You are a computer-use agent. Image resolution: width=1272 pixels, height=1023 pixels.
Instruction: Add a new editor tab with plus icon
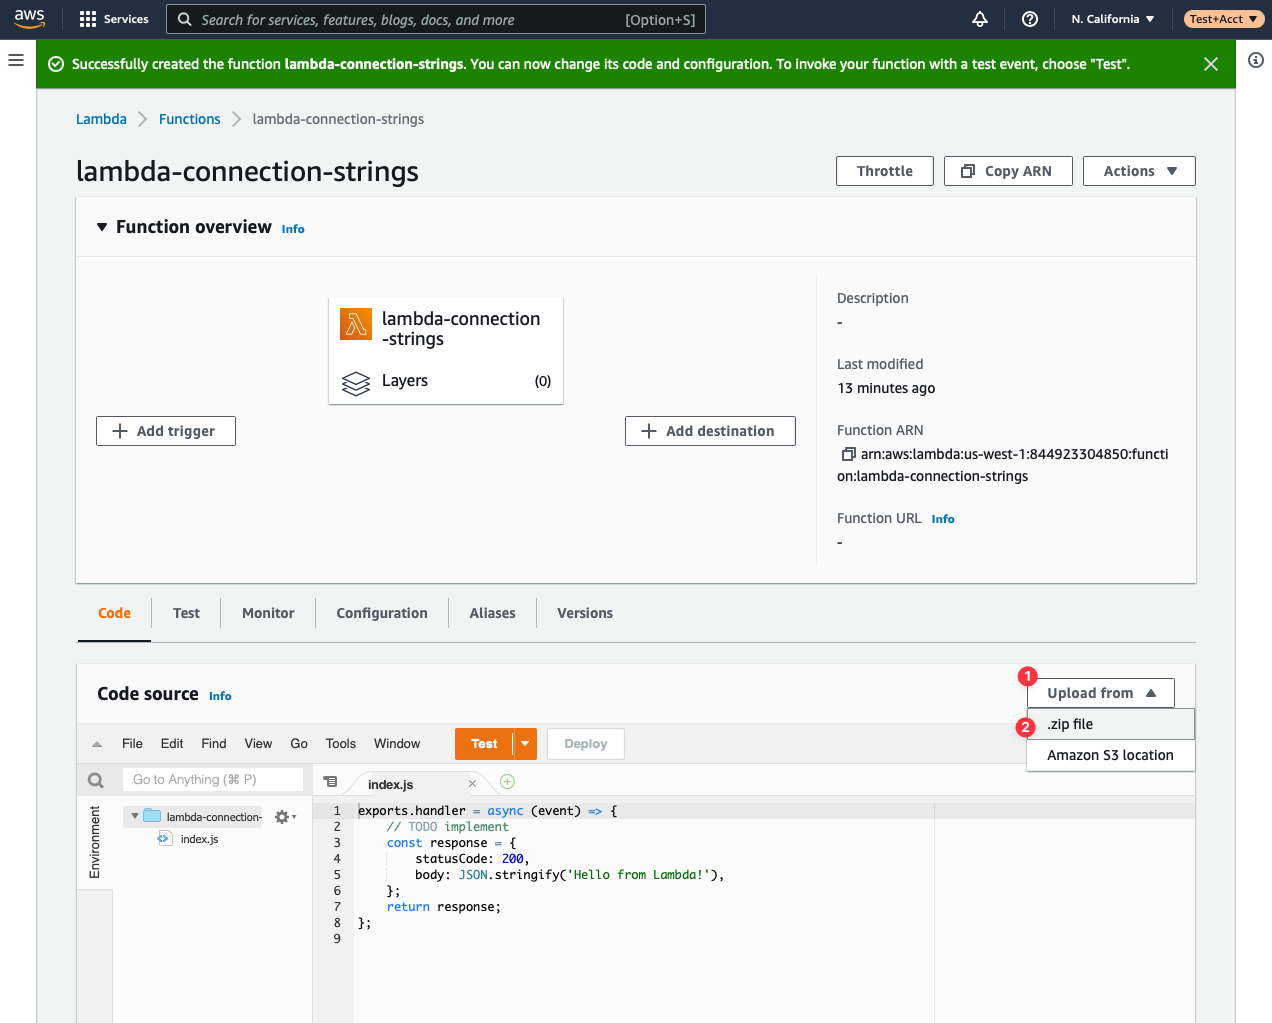click(x=507, y=782)
